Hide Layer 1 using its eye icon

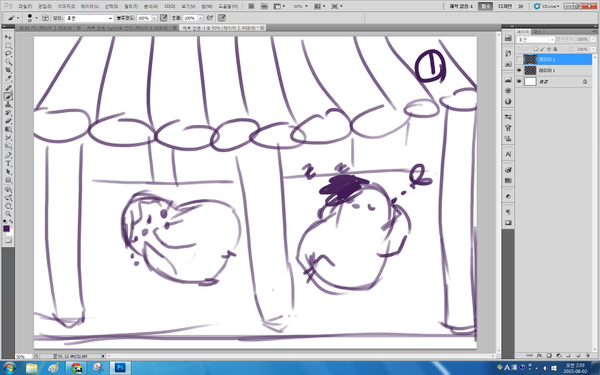click(x=519, y=70)
